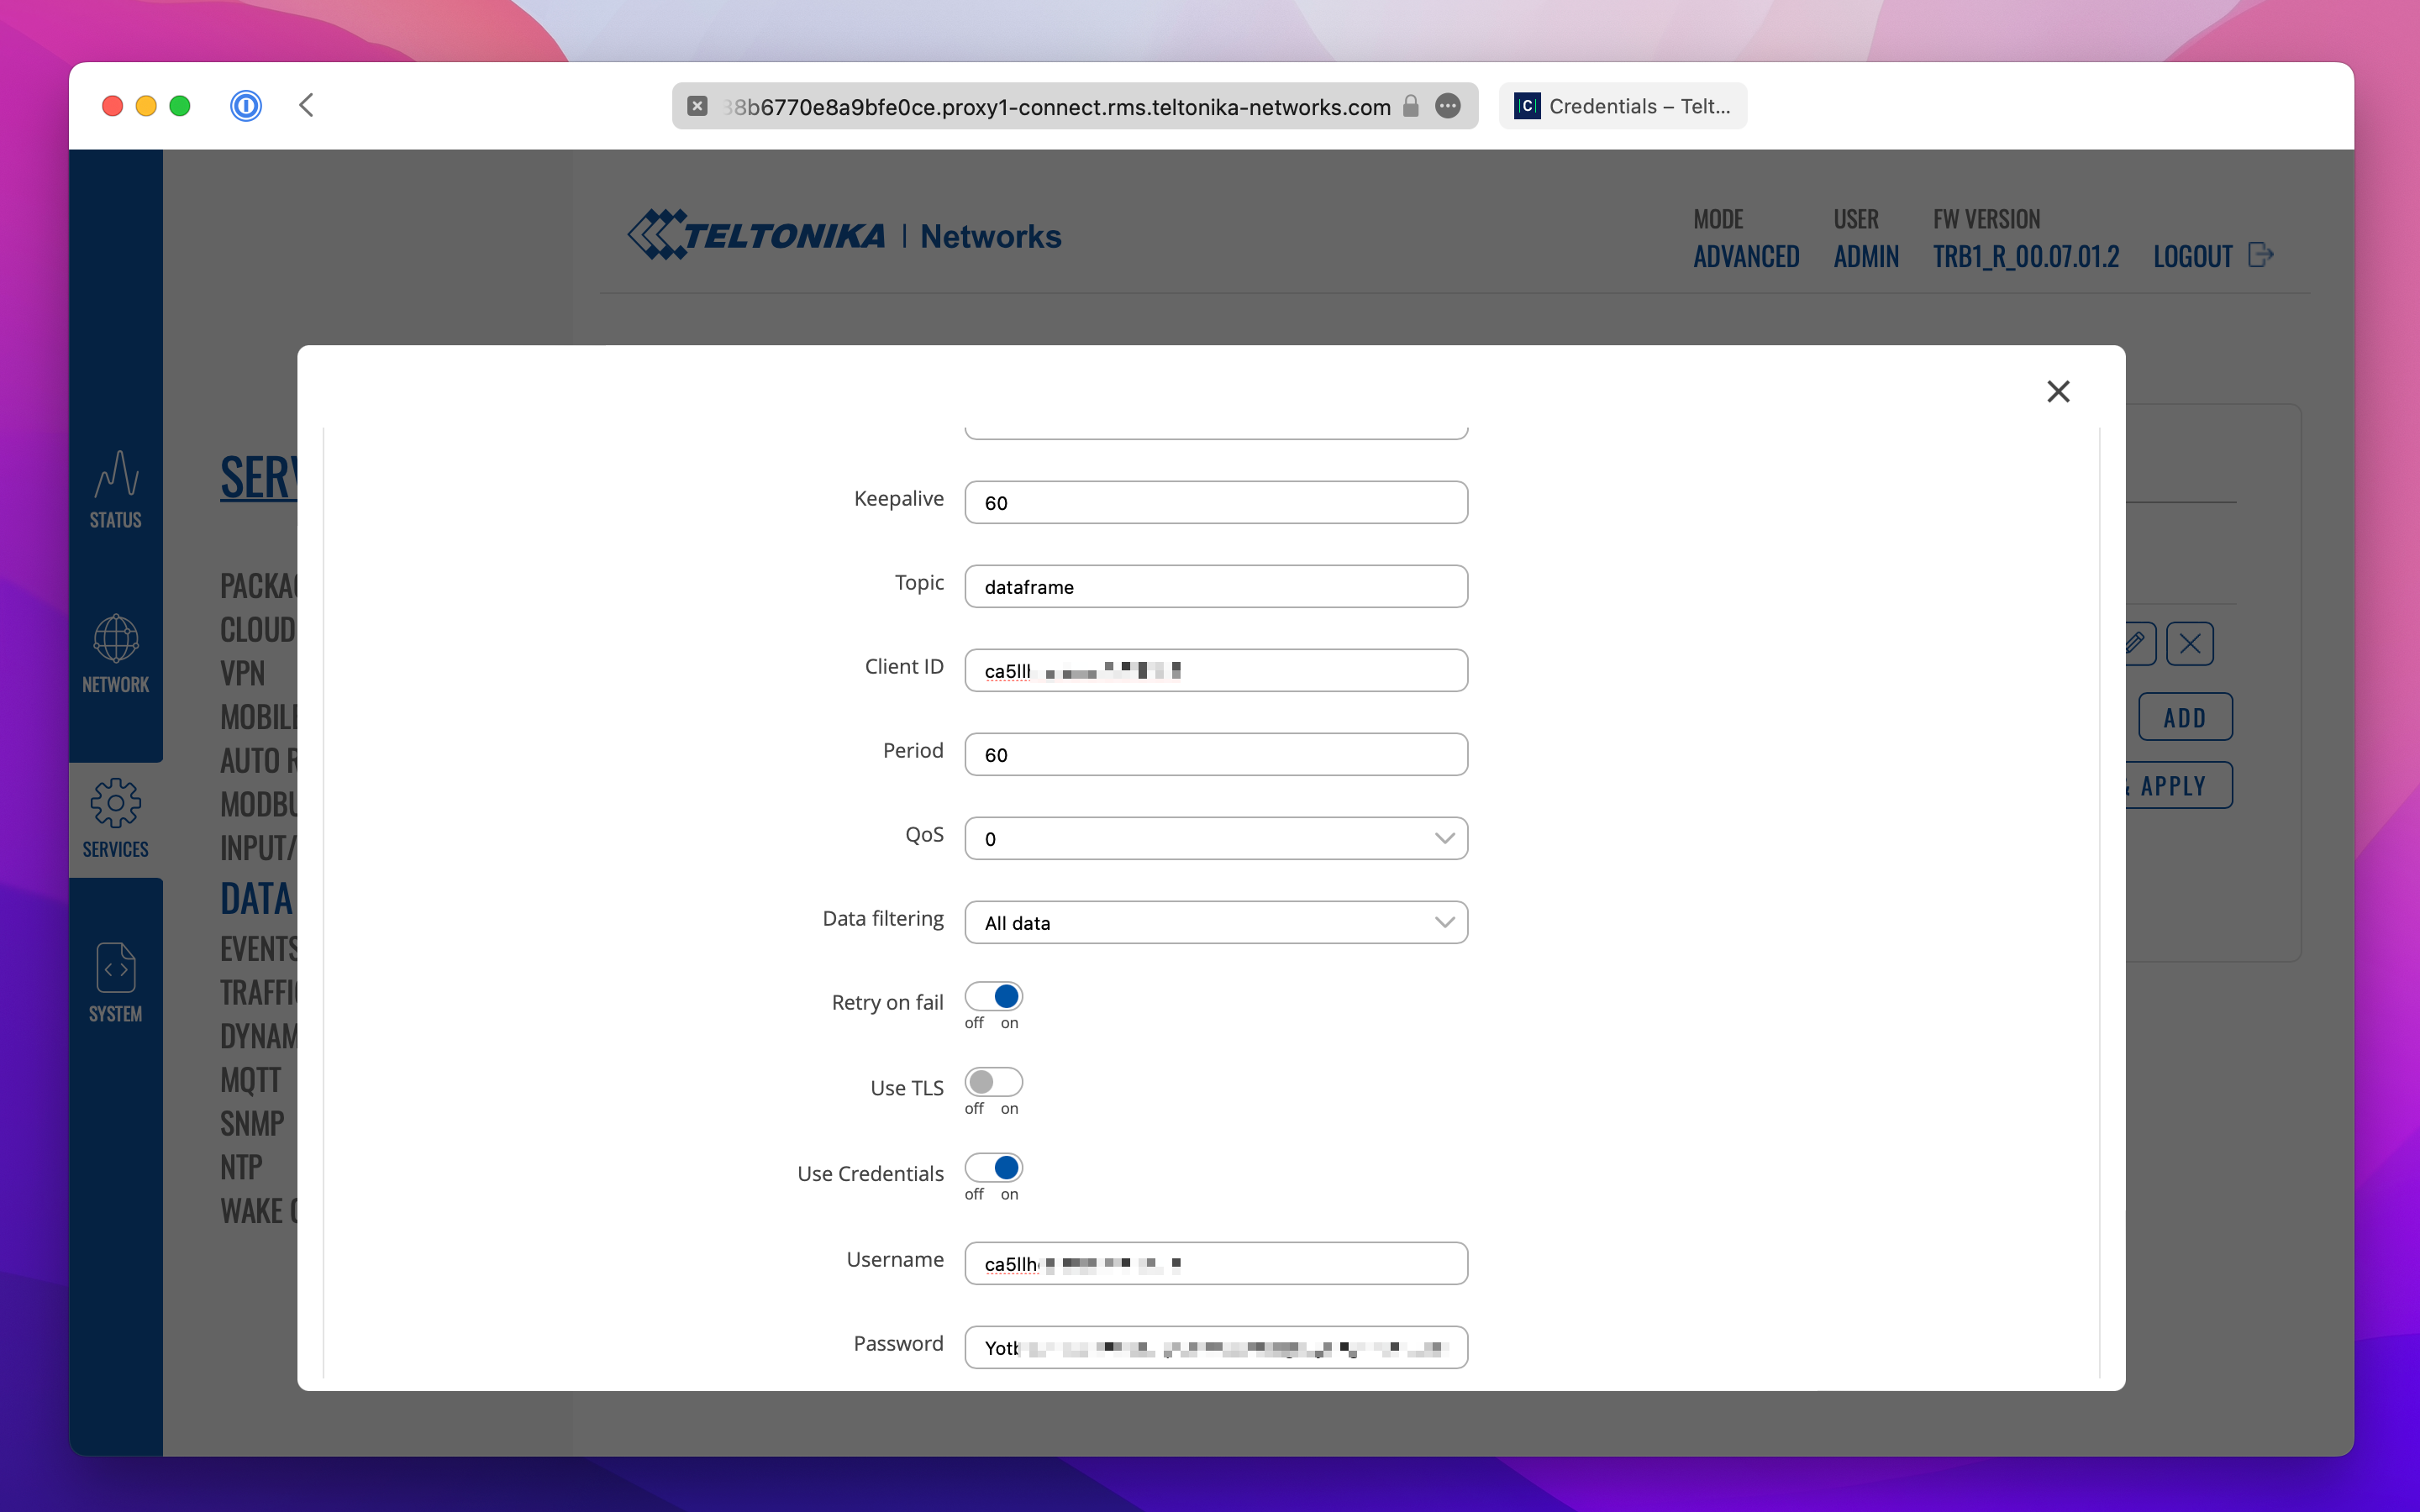The width and height of the screenshot is (2420, 1512).
Task: Close the configuration modal with the X icon
Action: 2057,391
